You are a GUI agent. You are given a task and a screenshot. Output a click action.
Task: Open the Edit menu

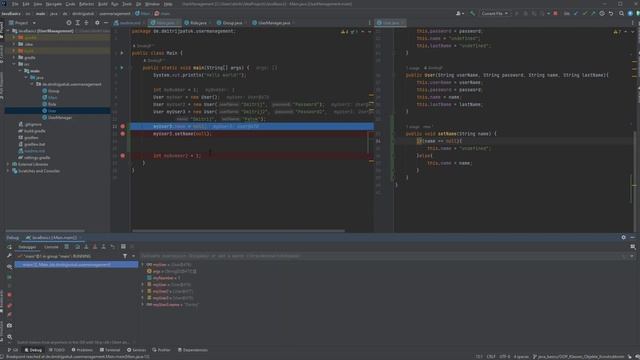coord(26,4)
